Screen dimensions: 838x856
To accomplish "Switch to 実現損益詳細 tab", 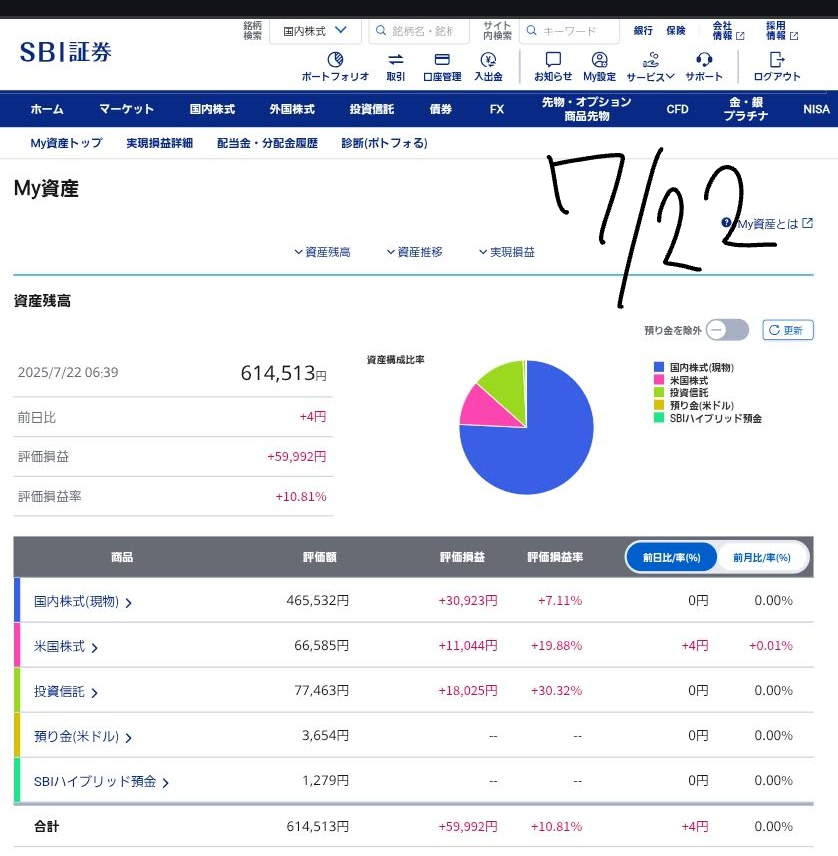I will 159,143.
